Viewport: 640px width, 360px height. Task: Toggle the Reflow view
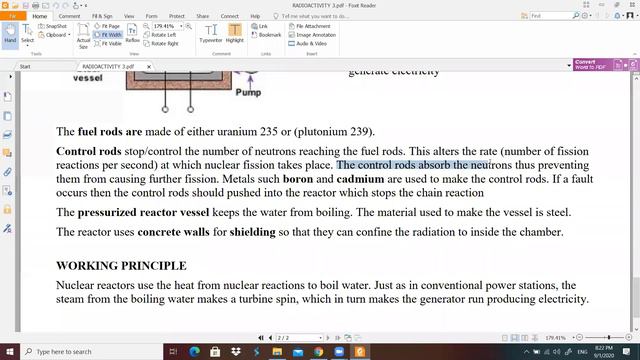[x=132, y=33]
